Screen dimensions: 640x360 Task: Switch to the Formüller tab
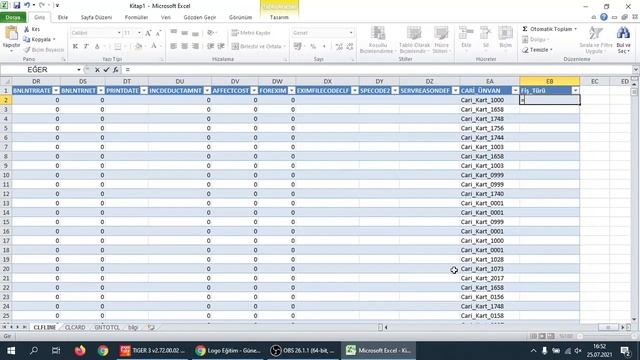pyautogui.click(x=136, y=18)
